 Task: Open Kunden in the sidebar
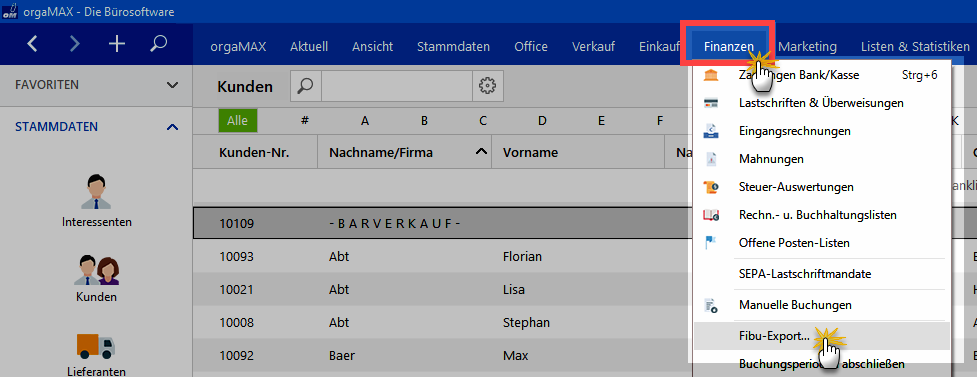coord(97,279)
